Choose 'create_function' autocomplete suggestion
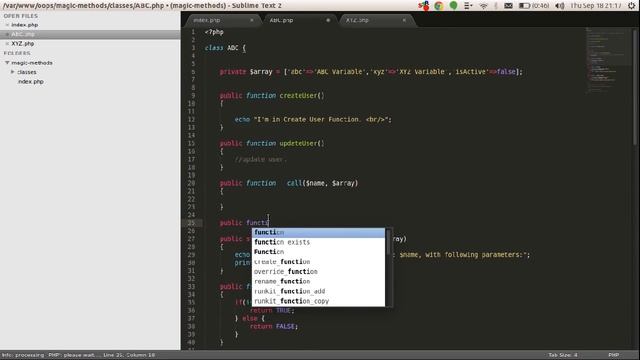 (x=318, y=262)
